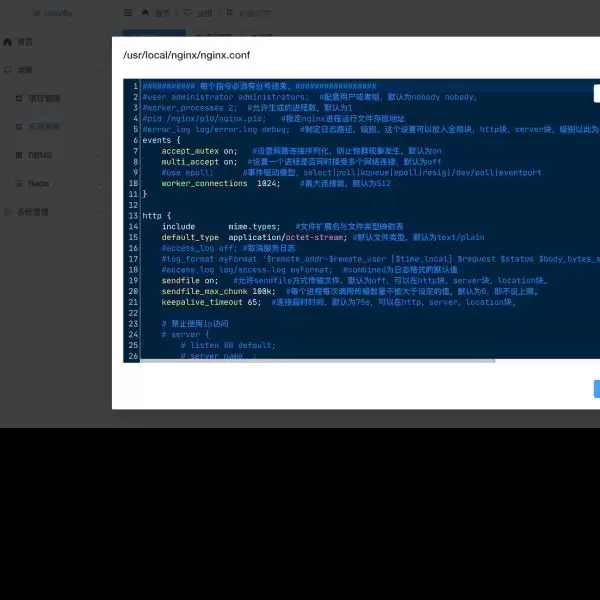Click 'worker_connections 1024;' on line 10
Viewport: 600px width, 600px height.
(x=221, y=183)
